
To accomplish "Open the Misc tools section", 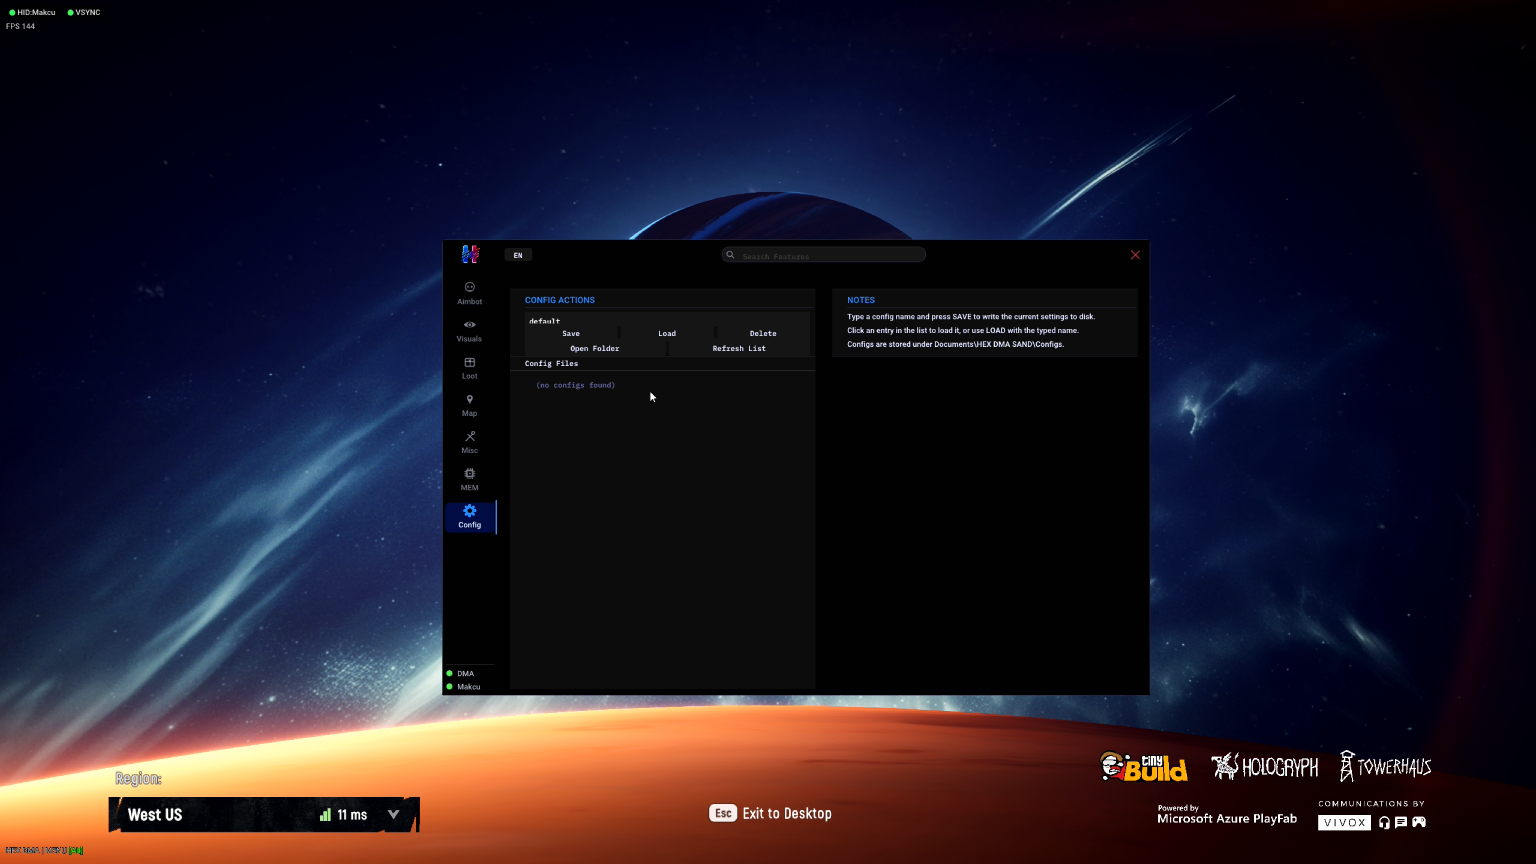I will pyautogui.click(x=469, y=442).
